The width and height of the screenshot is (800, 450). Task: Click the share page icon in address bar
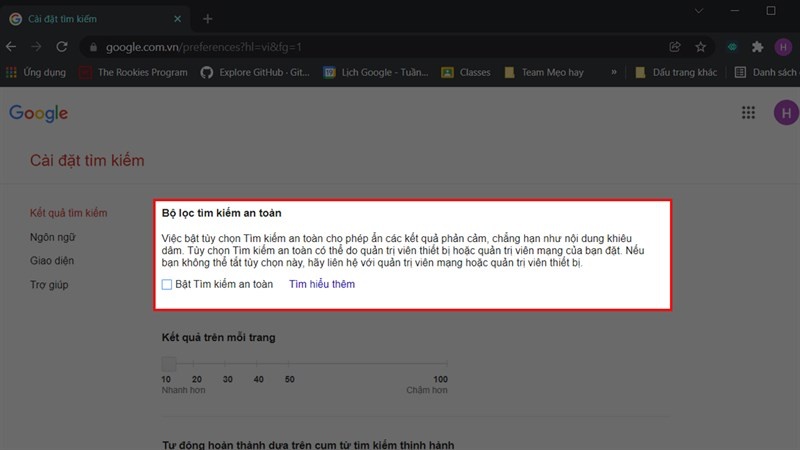pos(676,47)
